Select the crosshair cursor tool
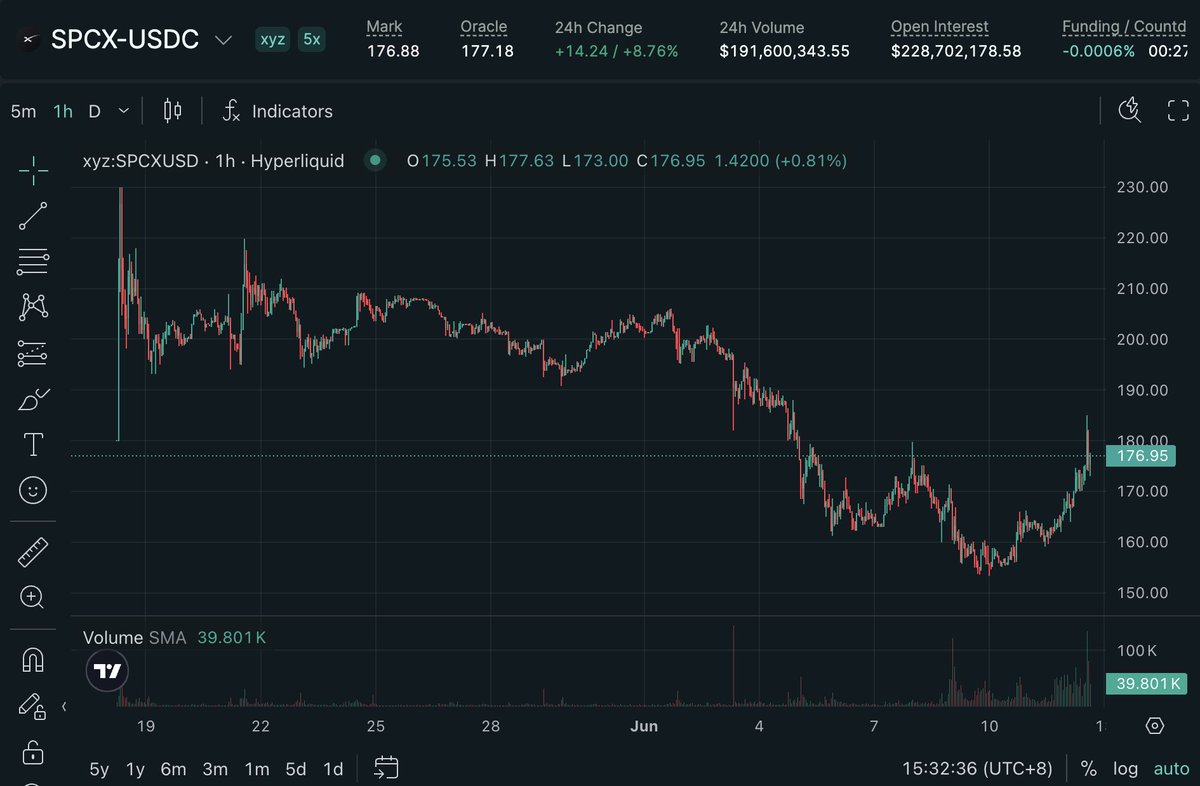Screen dimensions: 1200x786 pyautogui.click(x=33, y=170)
